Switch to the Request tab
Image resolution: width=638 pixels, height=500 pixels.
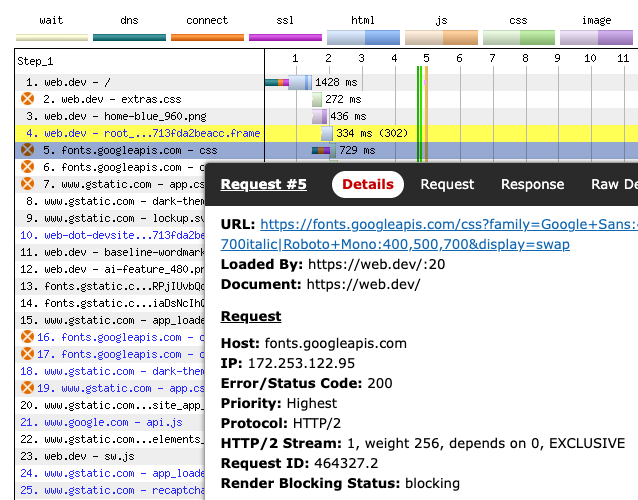click(447, 184)
